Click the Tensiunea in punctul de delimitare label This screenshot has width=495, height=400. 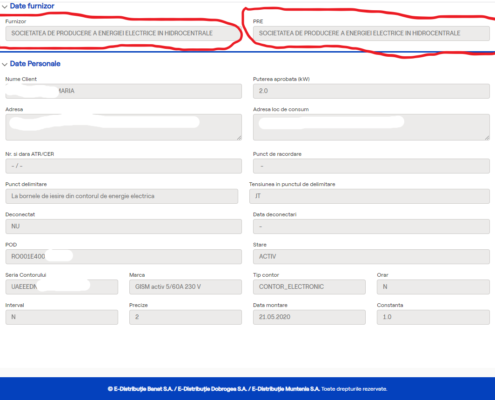point(292,184)
